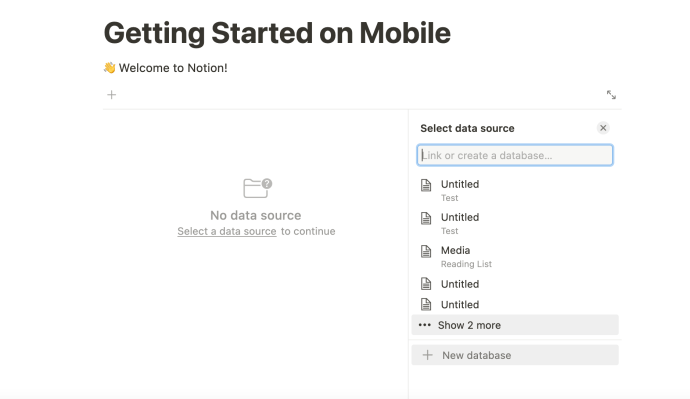Click the expand full-page arrows icon
This screenshot has width=690, height=399.
611,95
